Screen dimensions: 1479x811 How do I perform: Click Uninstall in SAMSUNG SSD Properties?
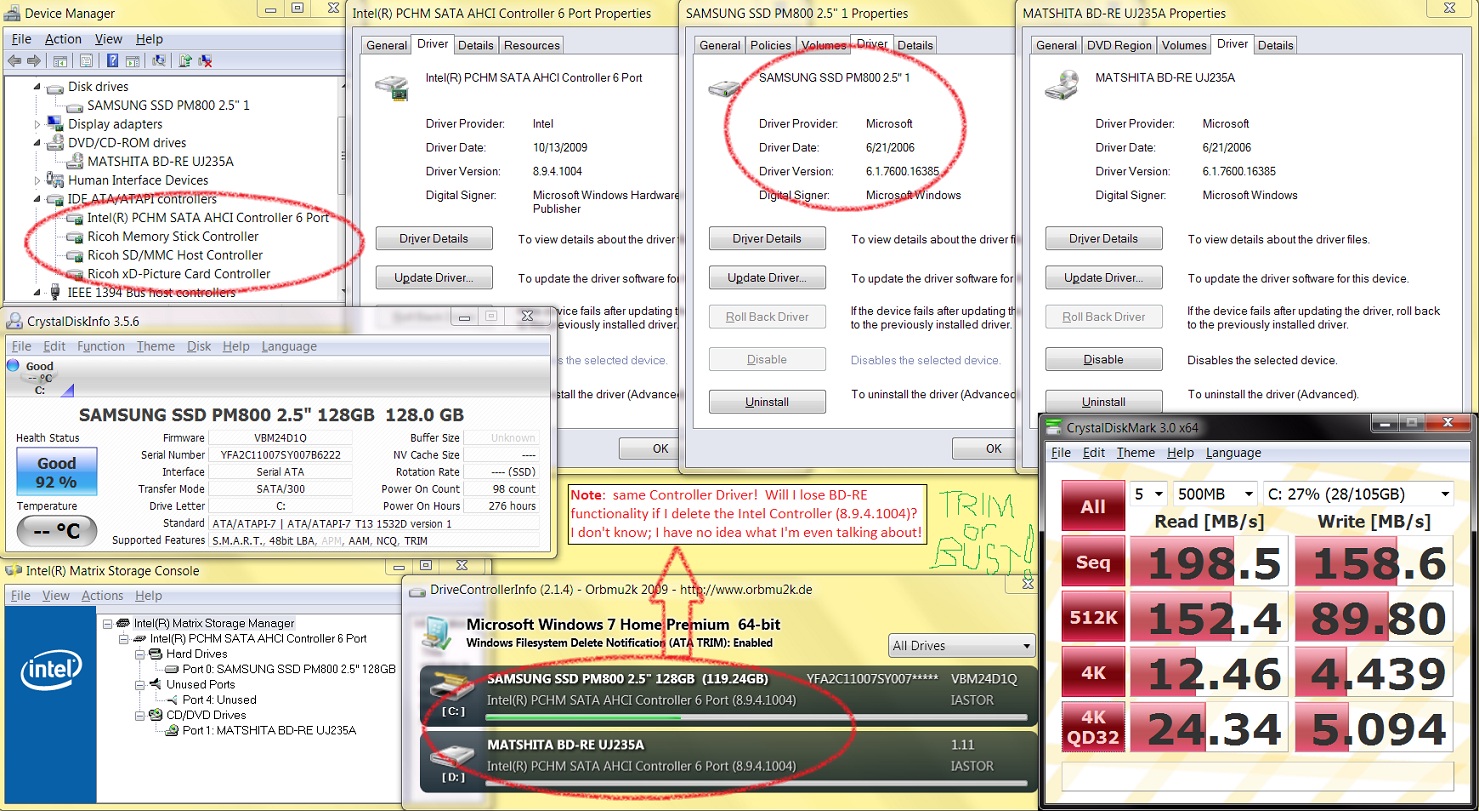[767, 402]
